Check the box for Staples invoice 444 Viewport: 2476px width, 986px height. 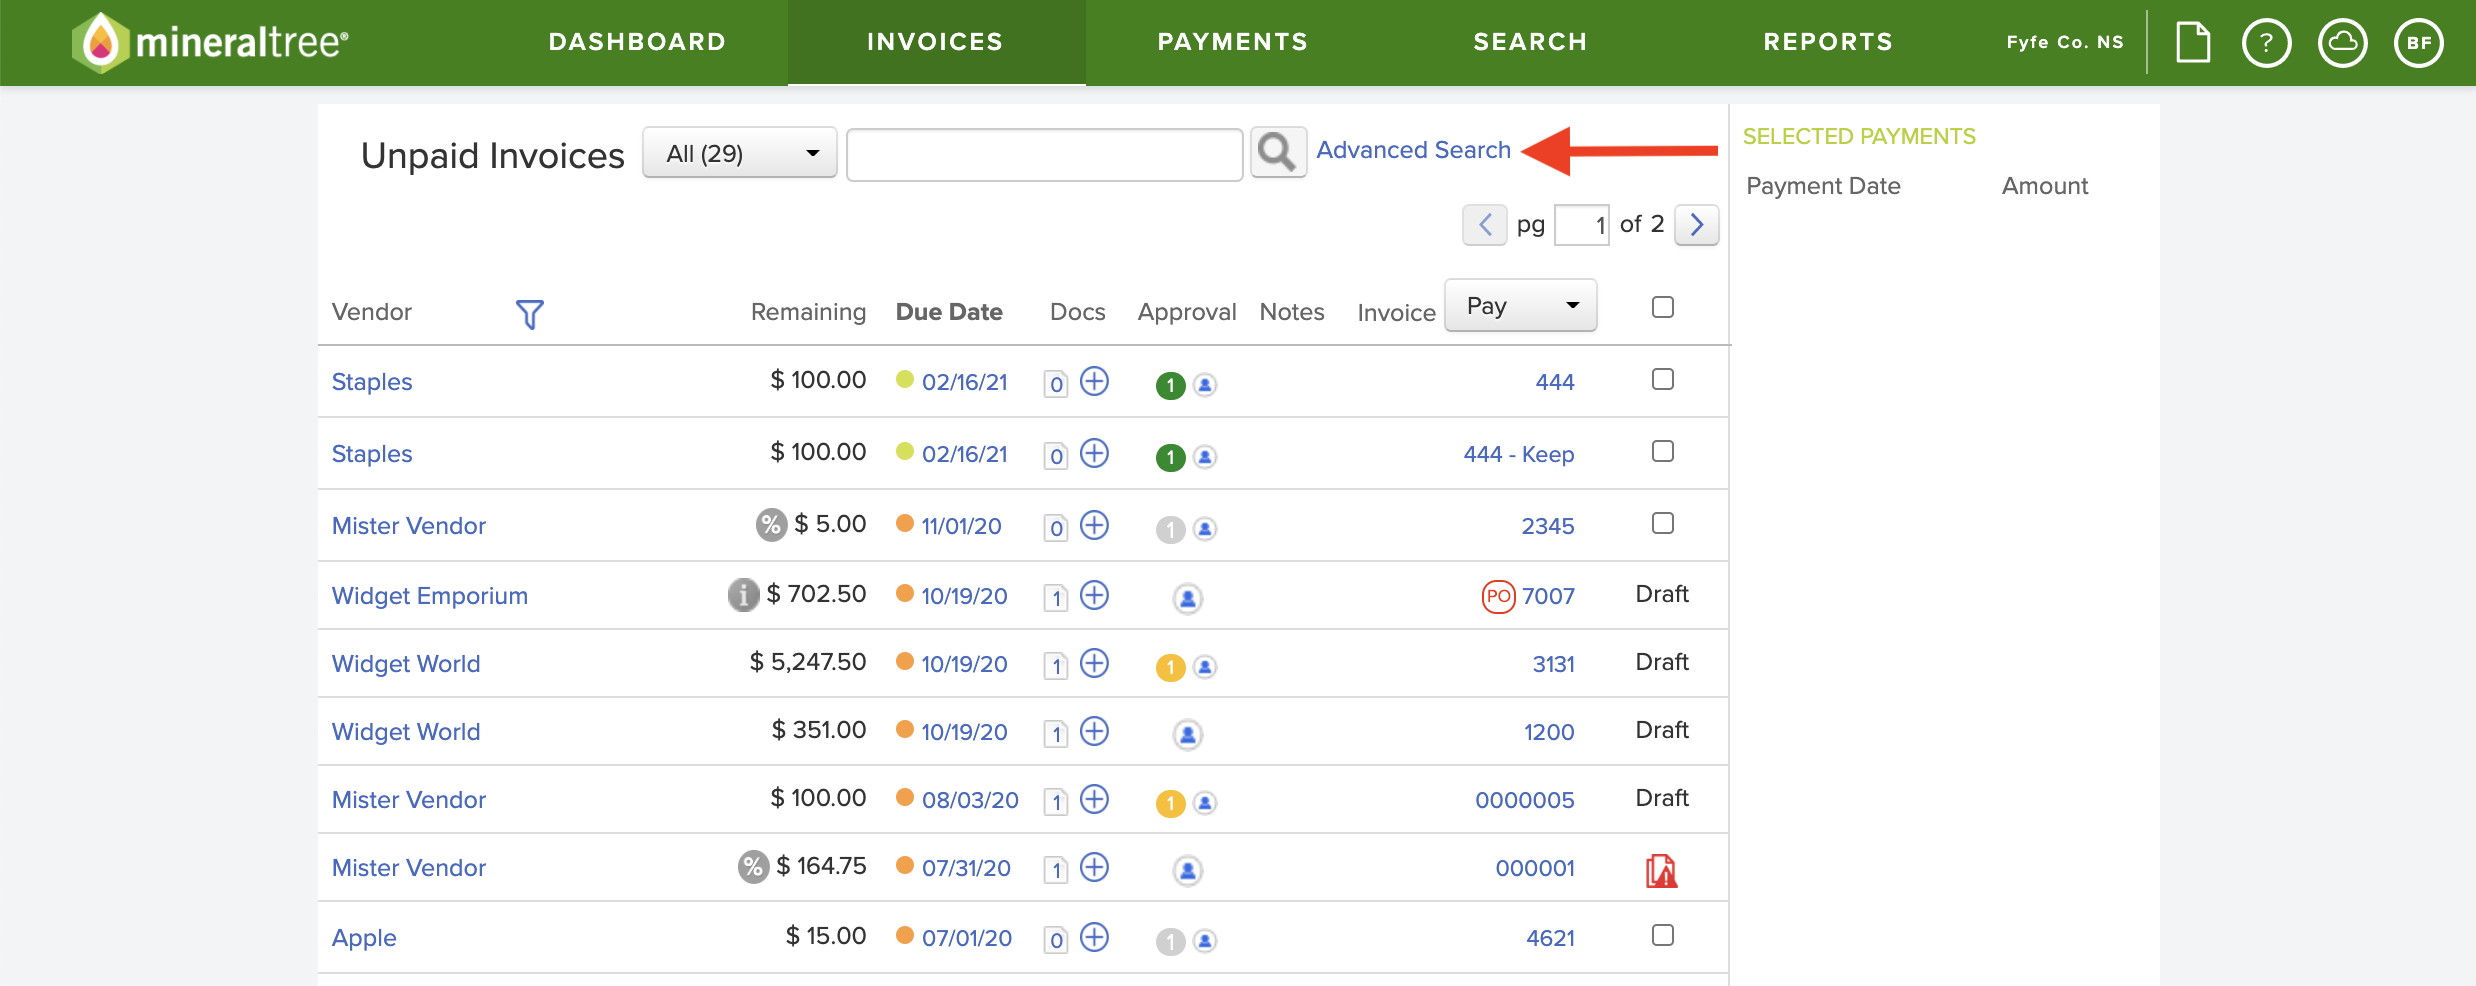pyautogui.click(x=1662, y=379)
